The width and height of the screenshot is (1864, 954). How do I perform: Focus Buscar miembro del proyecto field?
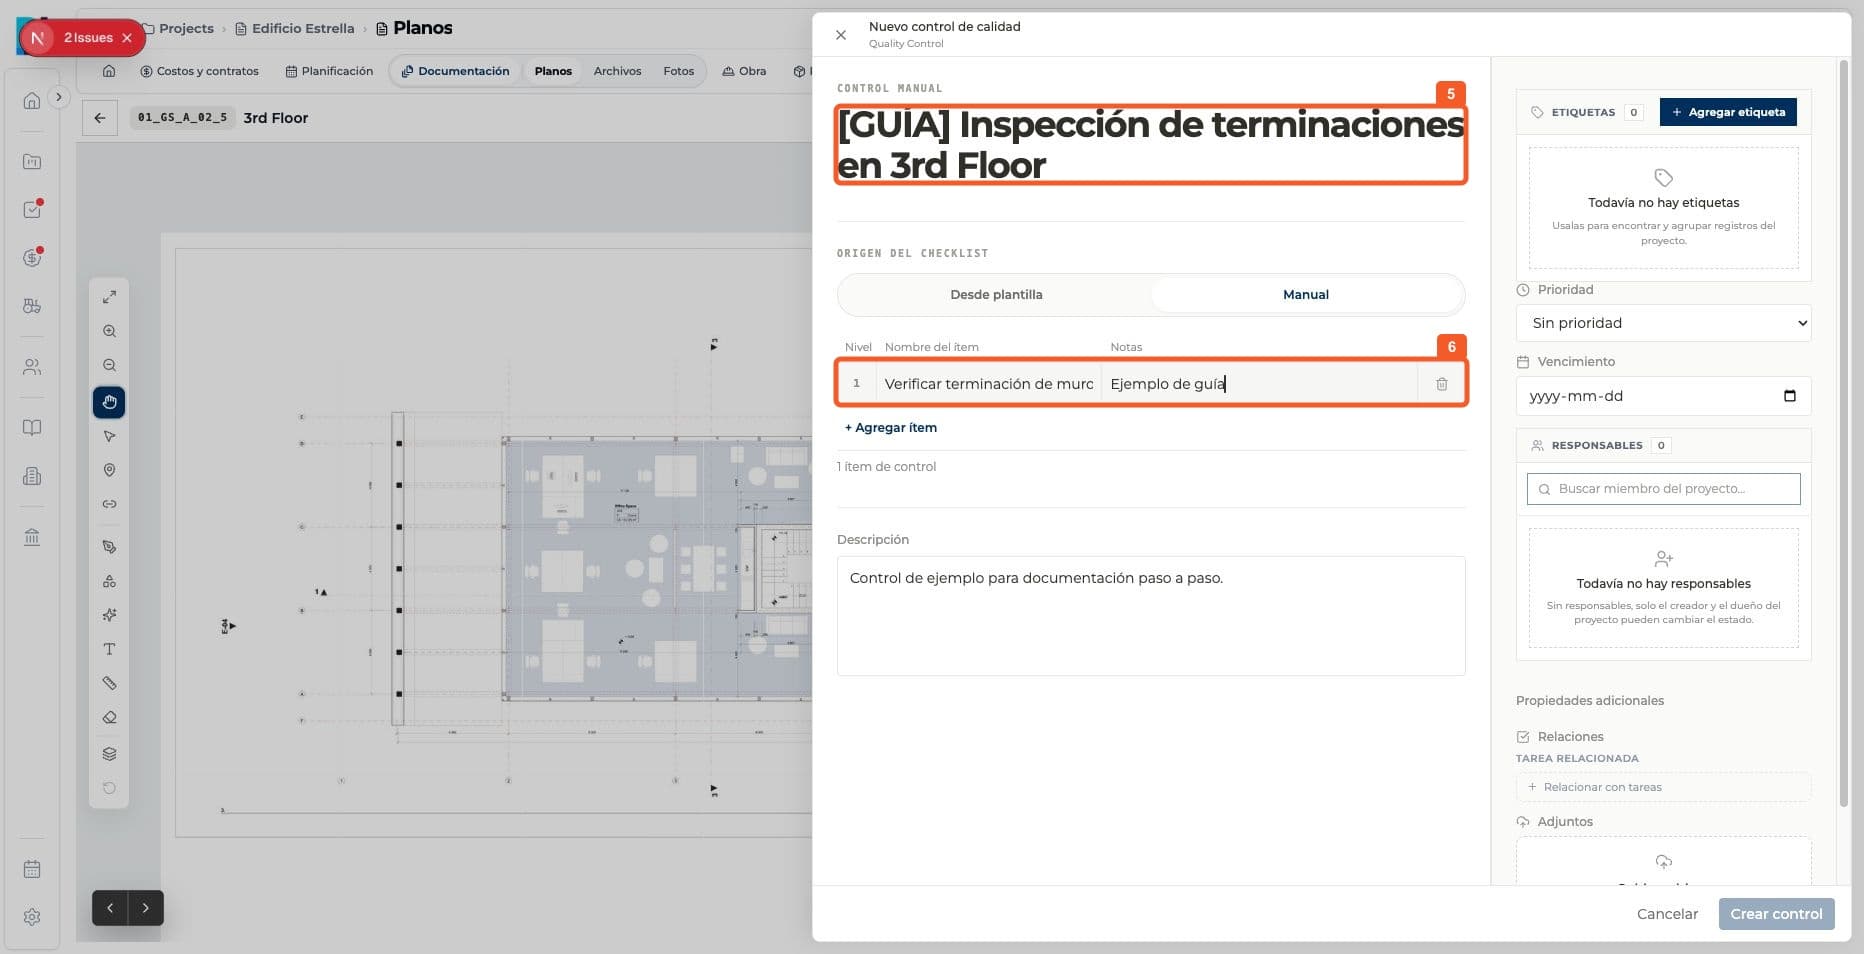tap(1663, 489)
